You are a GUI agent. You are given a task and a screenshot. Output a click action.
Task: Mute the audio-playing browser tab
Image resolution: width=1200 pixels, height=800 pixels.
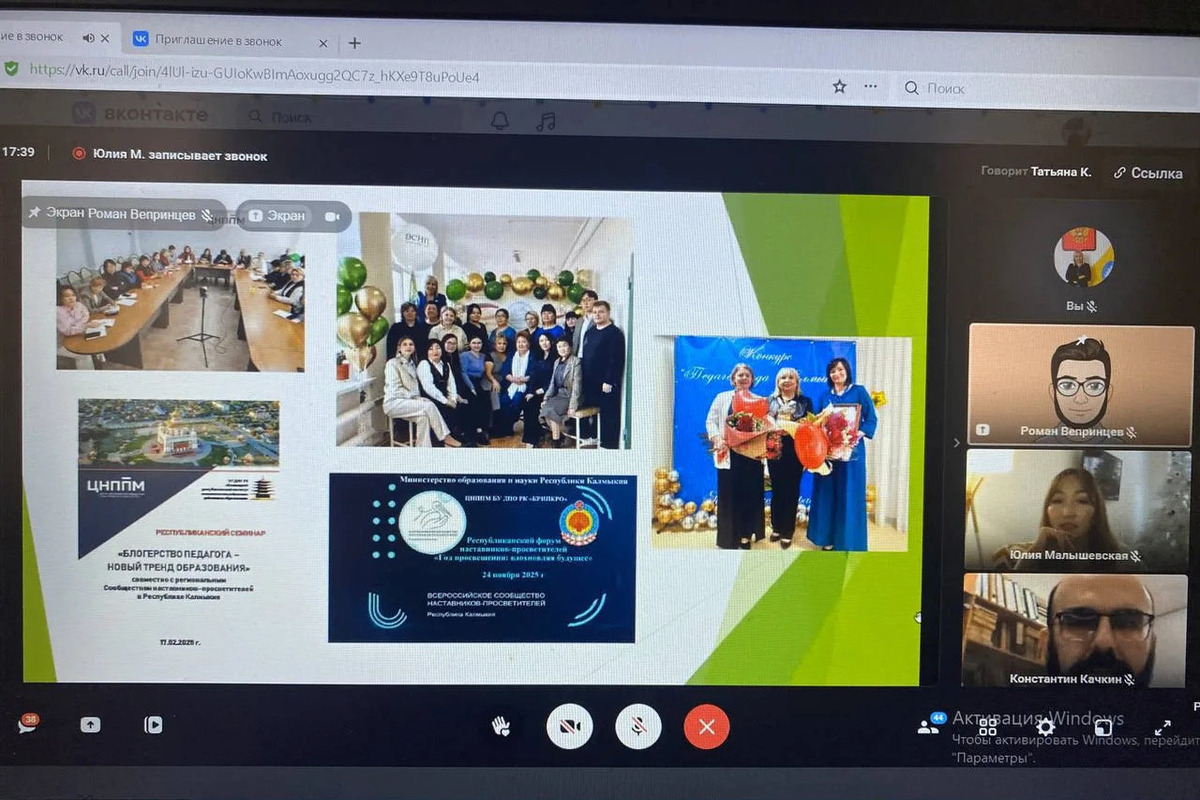[89, 38]
